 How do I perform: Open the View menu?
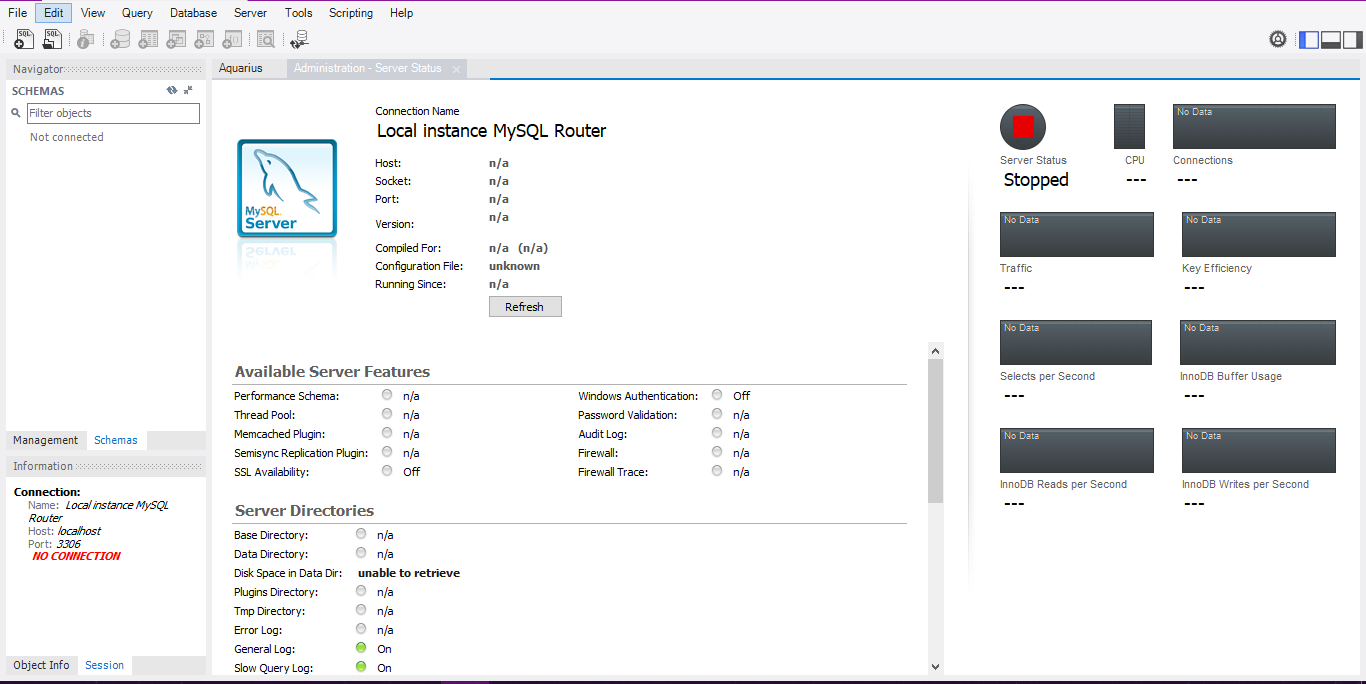pyautogui.click(x=93, y=13)
